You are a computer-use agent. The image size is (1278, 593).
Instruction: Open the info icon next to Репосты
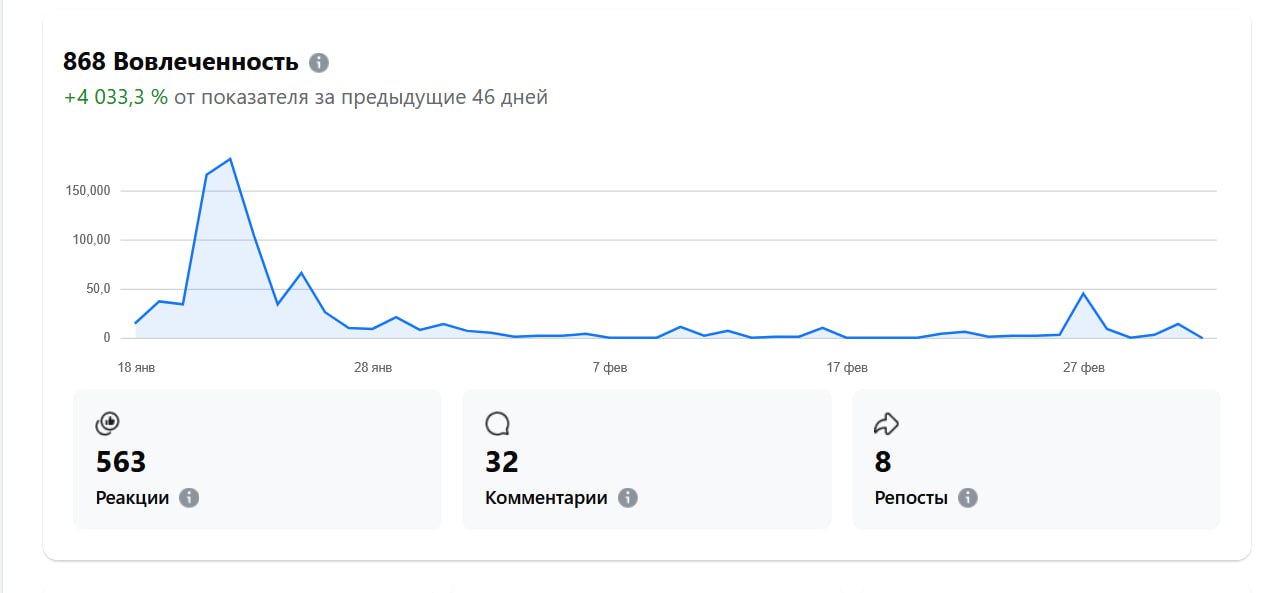coord(966,497)
